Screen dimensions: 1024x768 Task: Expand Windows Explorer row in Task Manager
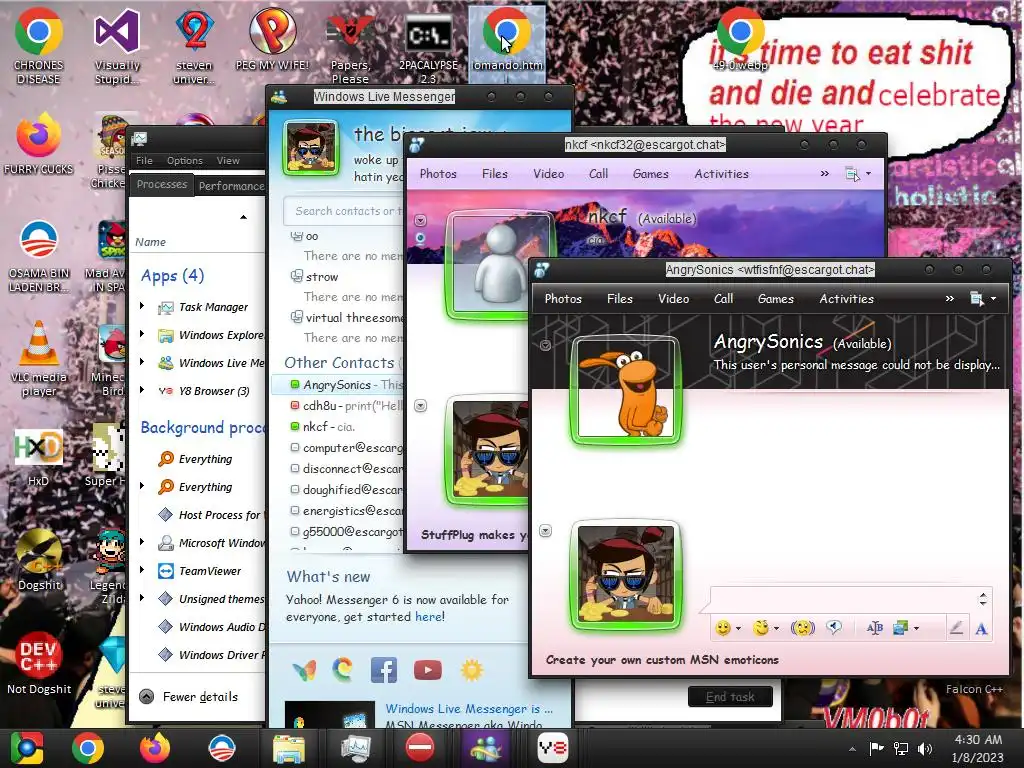(x=142, y=334)
